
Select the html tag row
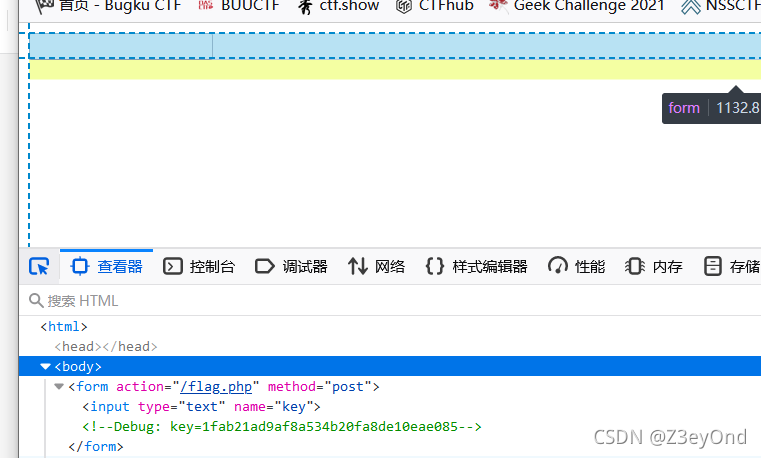390,327
